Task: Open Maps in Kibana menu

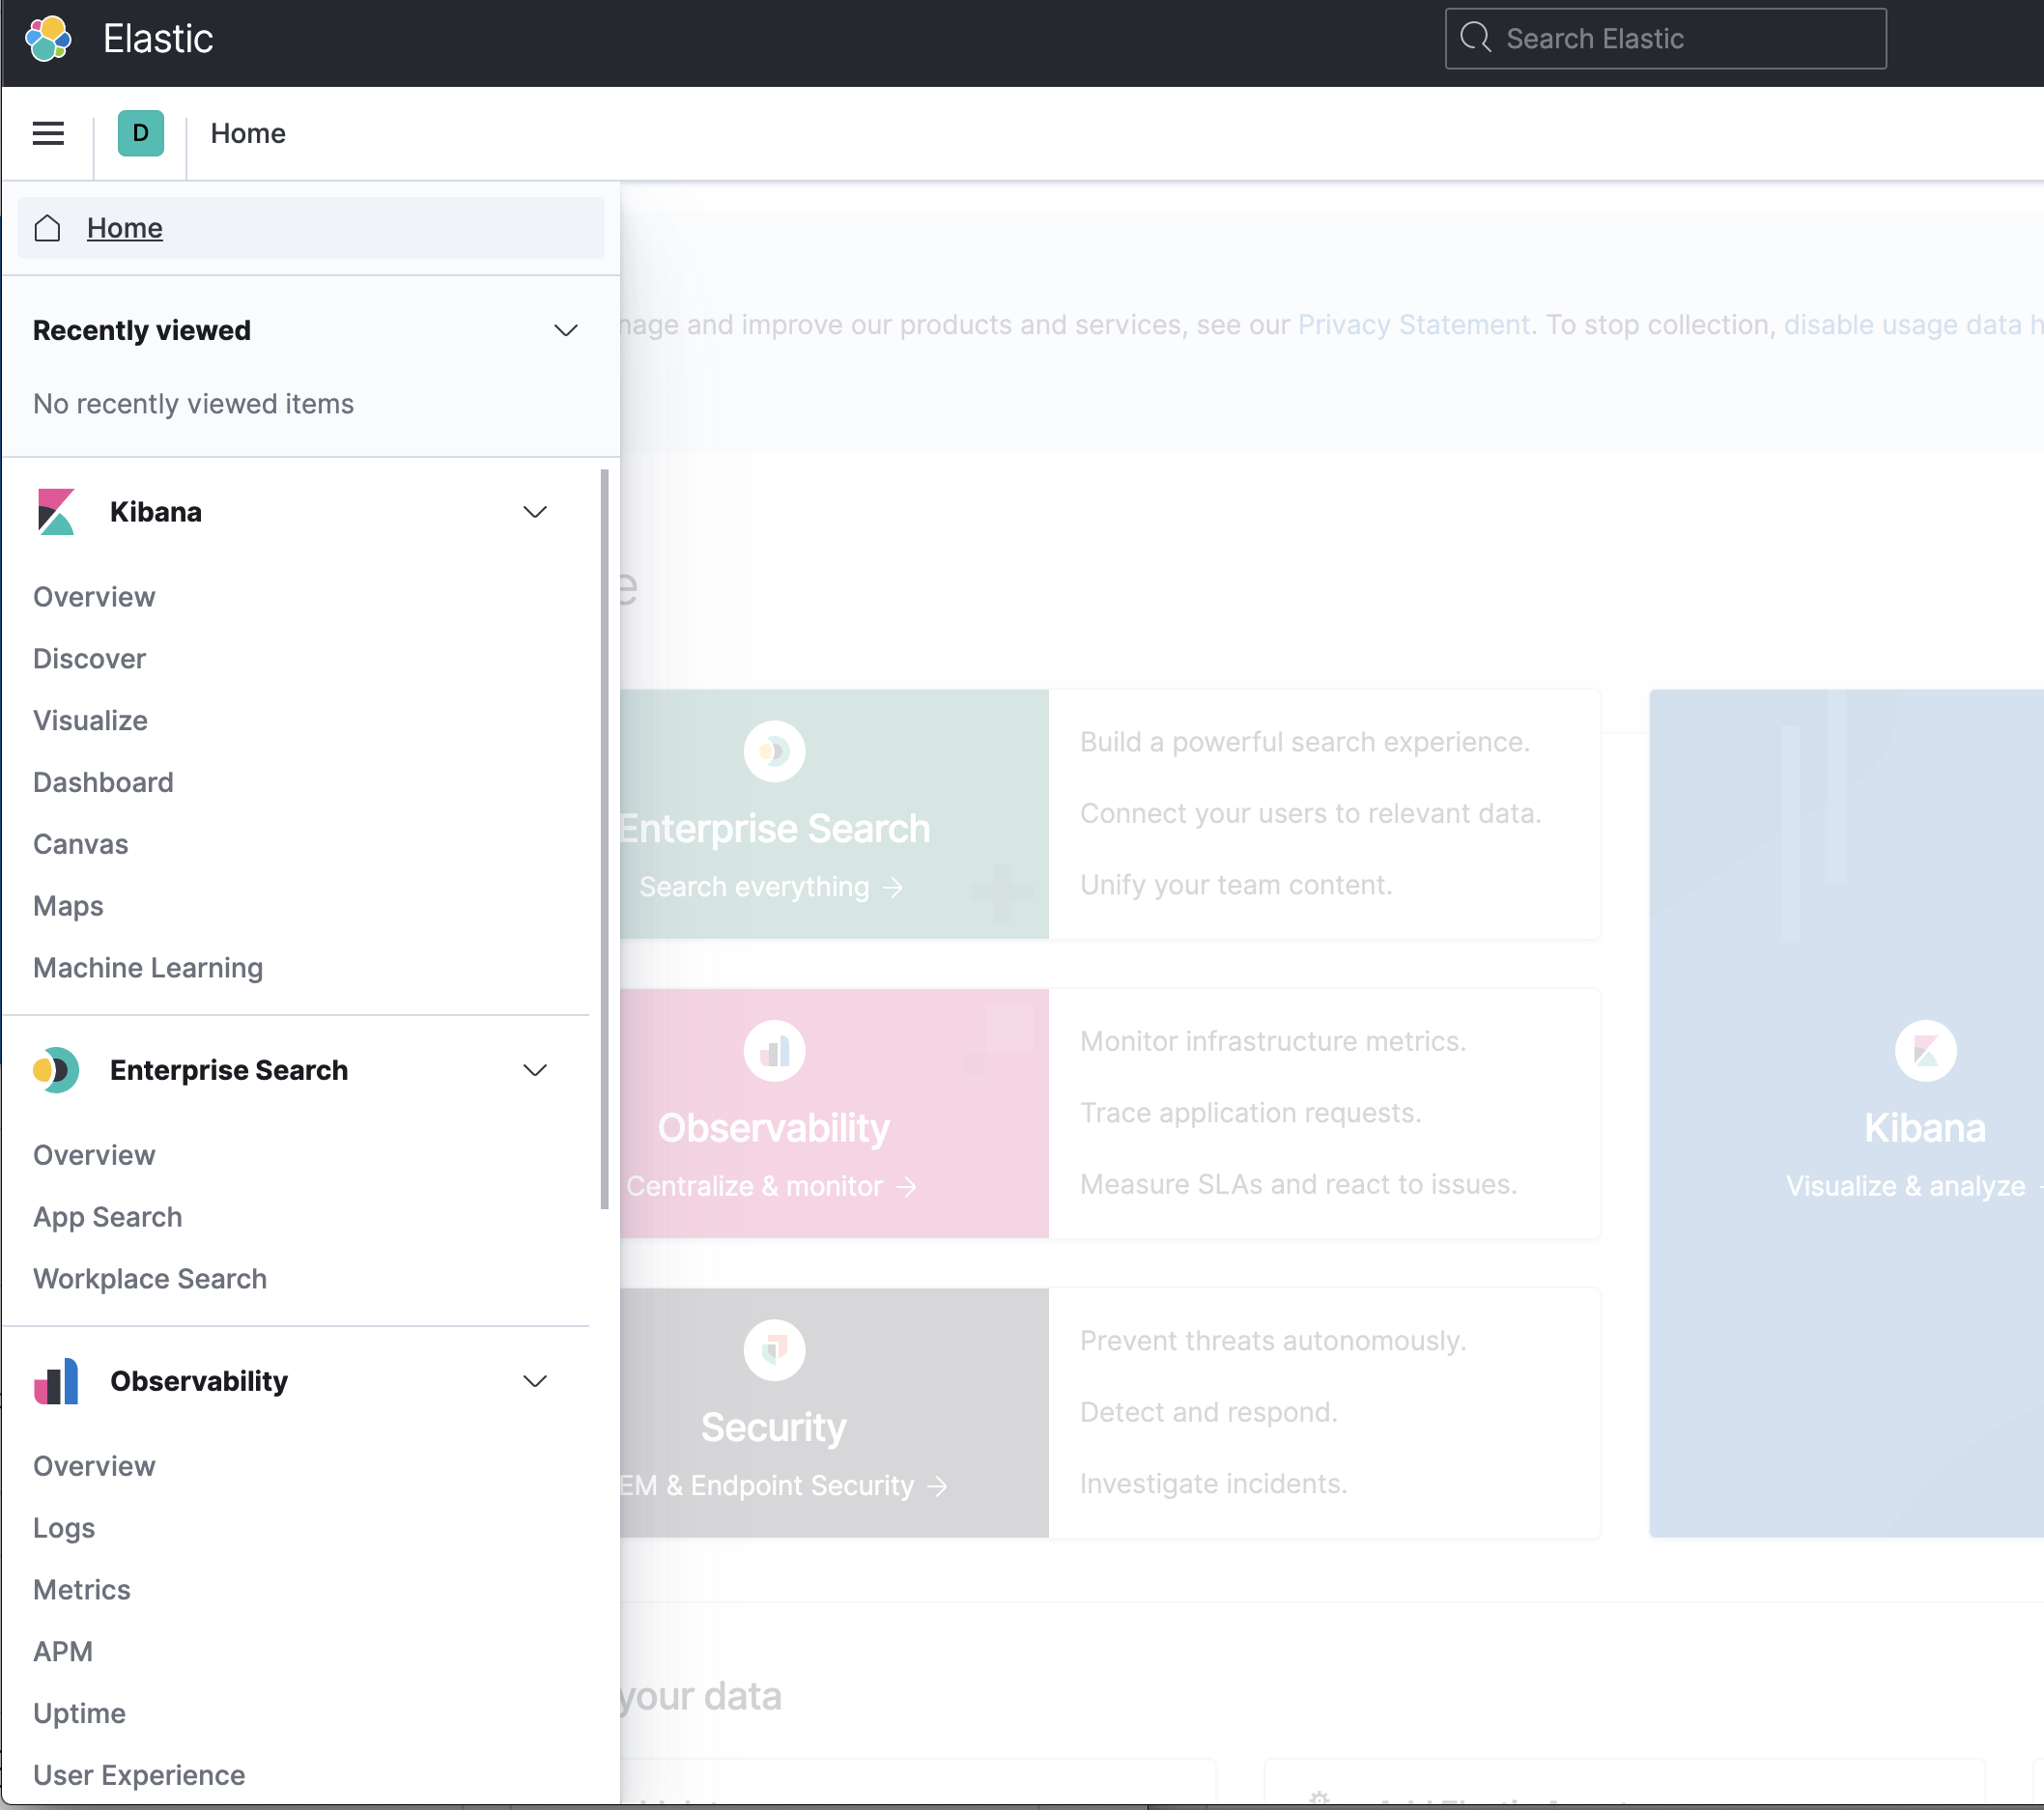Action: [x=68, y=906]
